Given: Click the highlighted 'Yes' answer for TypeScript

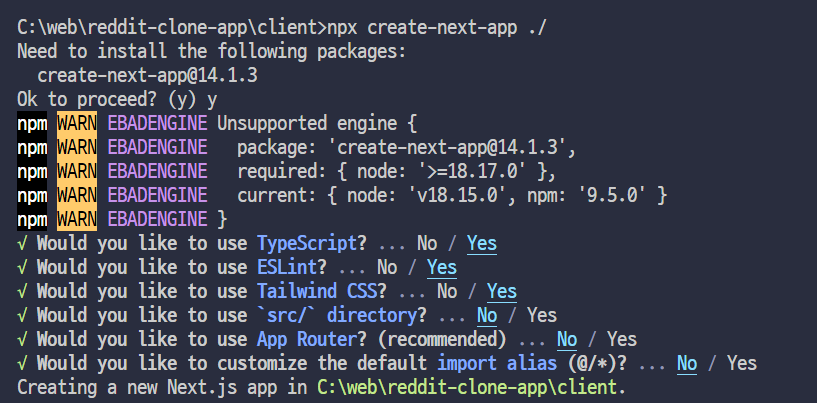Looking at the screenshot, I should point(481,243).
